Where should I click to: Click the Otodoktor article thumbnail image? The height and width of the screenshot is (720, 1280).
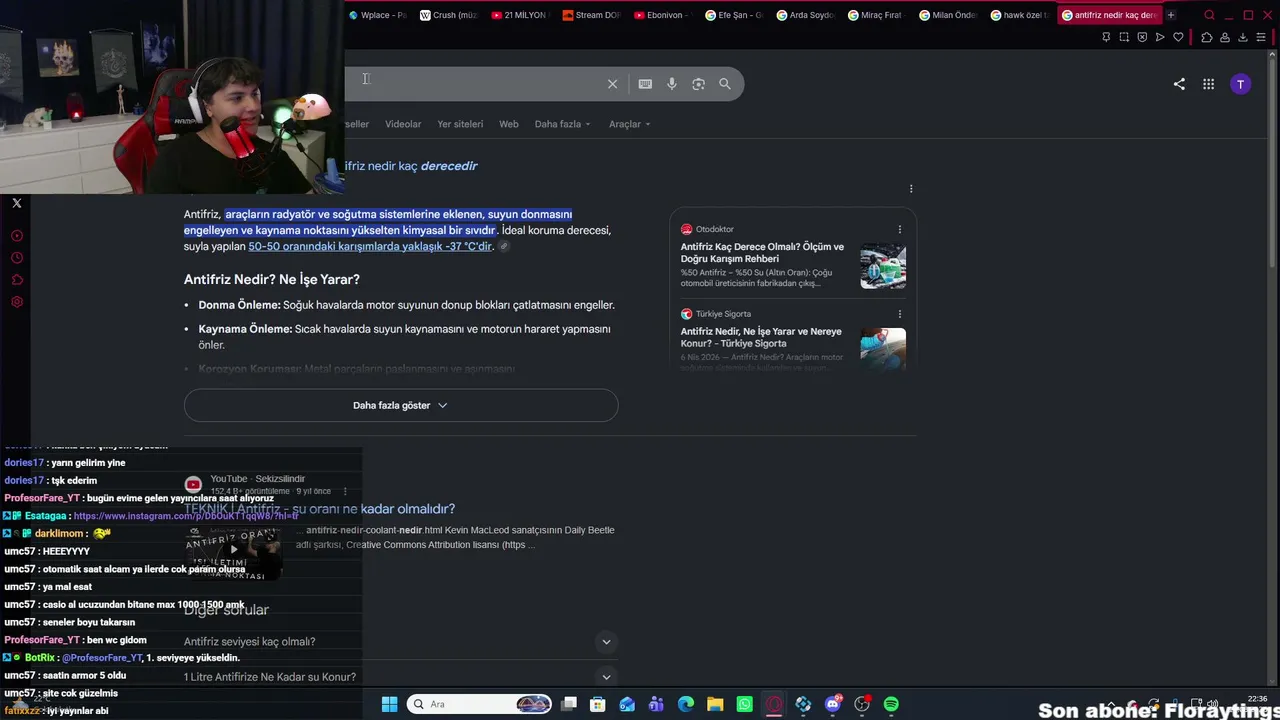pos(883,266)
